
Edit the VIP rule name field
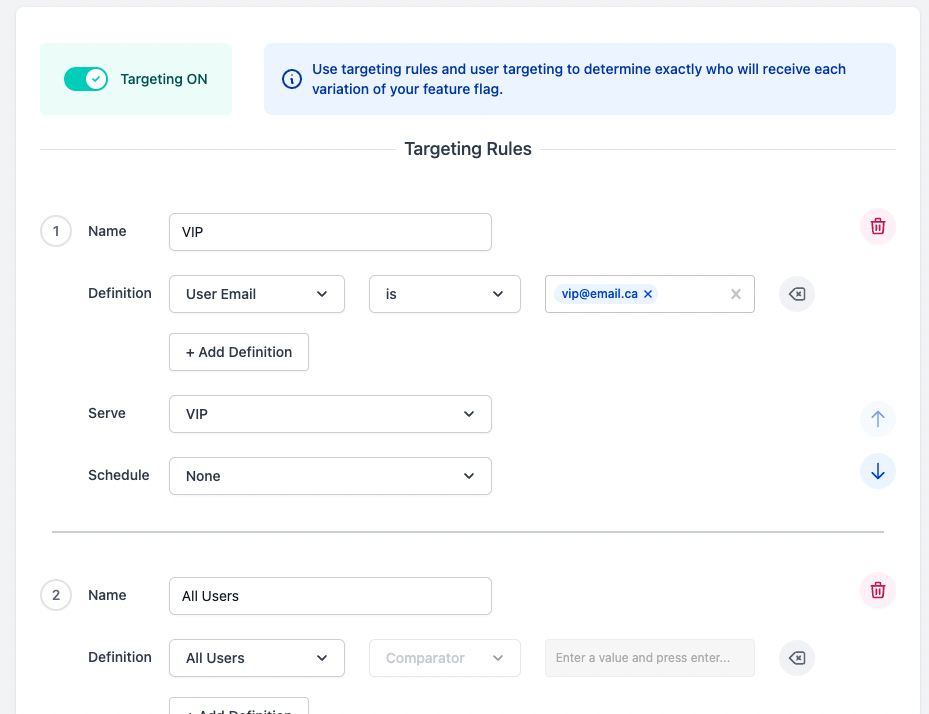click(x=330, y=232)
